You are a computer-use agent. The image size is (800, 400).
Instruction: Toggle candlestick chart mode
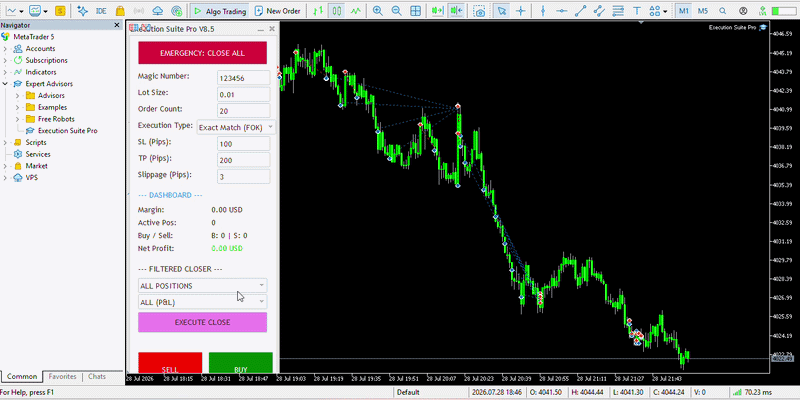click(336, 11)
